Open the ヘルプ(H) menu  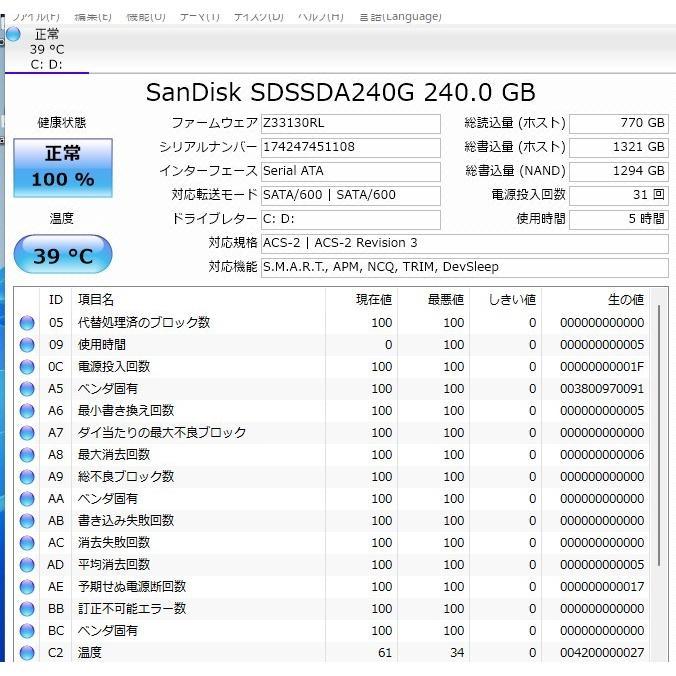point(321,17)
